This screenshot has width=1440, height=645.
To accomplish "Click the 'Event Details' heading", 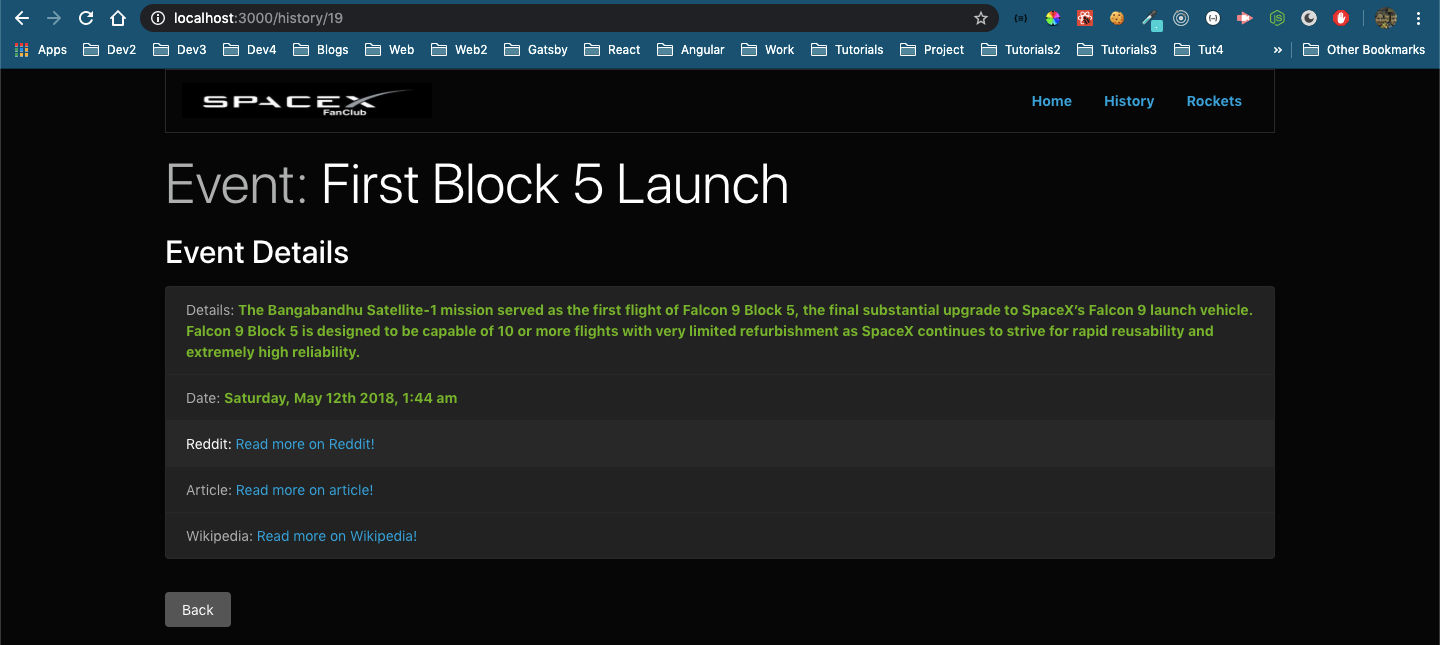I will (x=257, y=253).
